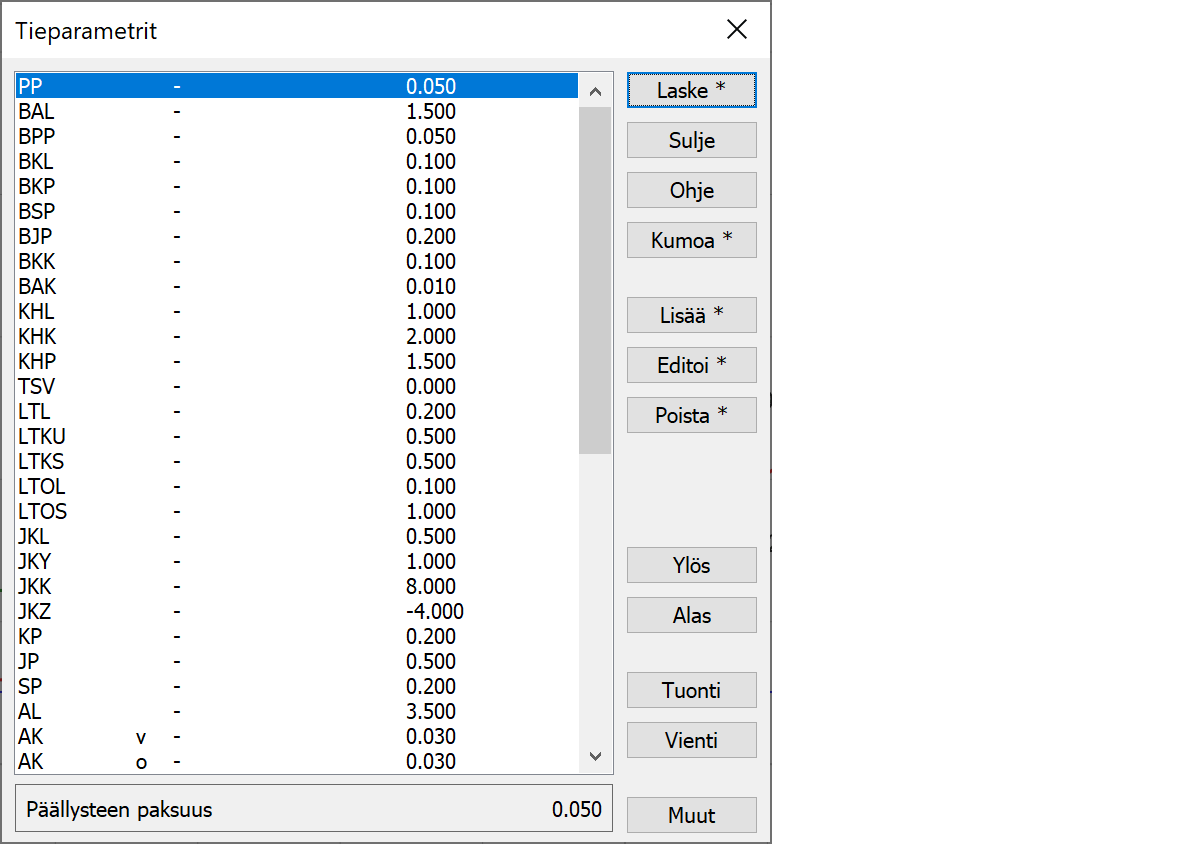Open the Muut options
1200x844 pixels.
point(691,815)
